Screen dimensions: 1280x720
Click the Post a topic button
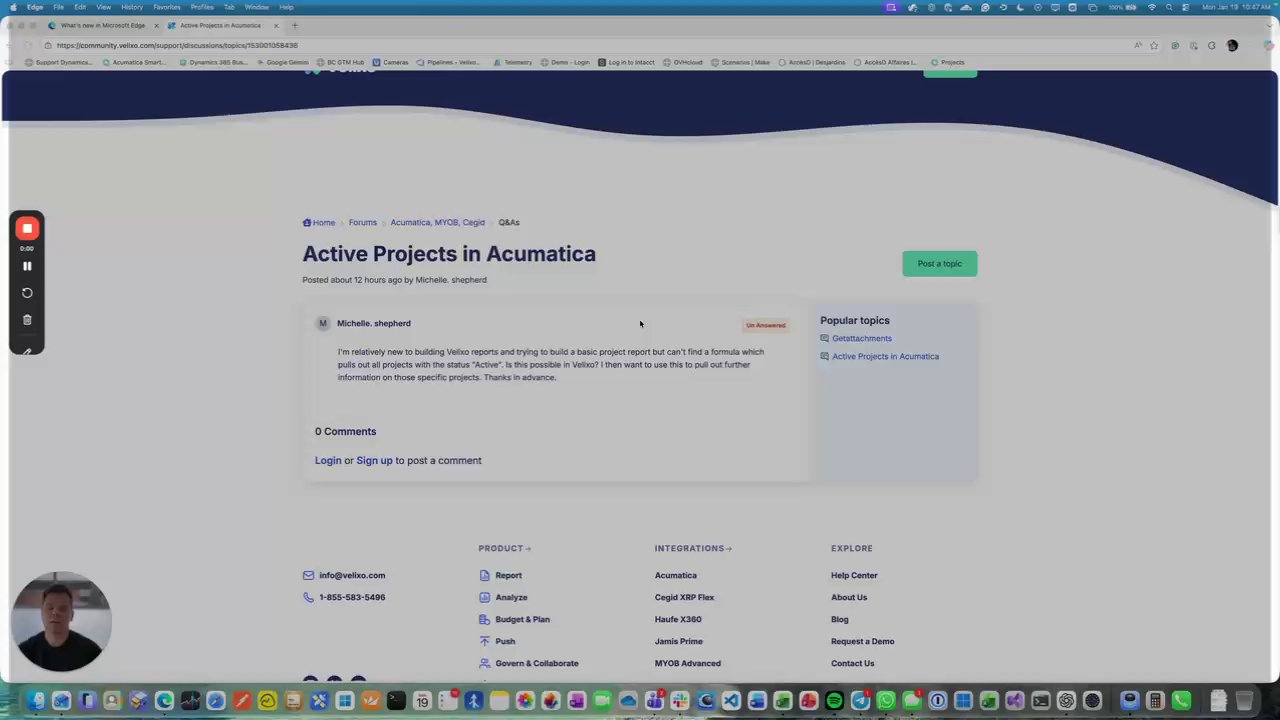tap(939, 263)
